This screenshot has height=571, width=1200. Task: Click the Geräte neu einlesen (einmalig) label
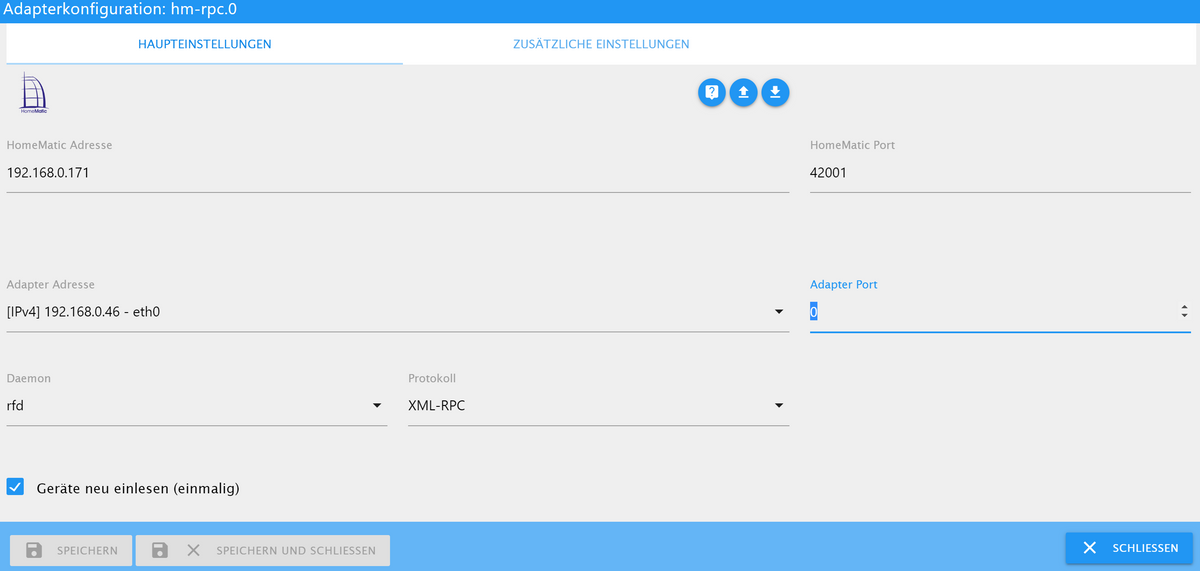(x=138, y=488)
